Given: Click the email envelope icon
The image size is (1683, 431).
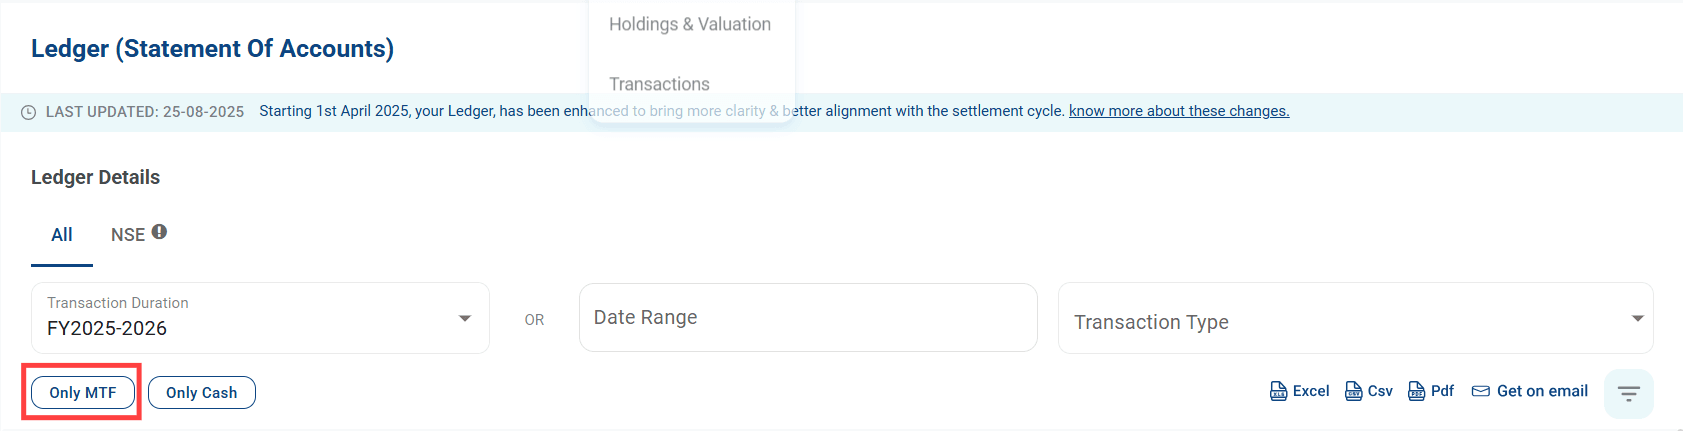Looking at the screenshot, I should click(x=1481, y=391).
